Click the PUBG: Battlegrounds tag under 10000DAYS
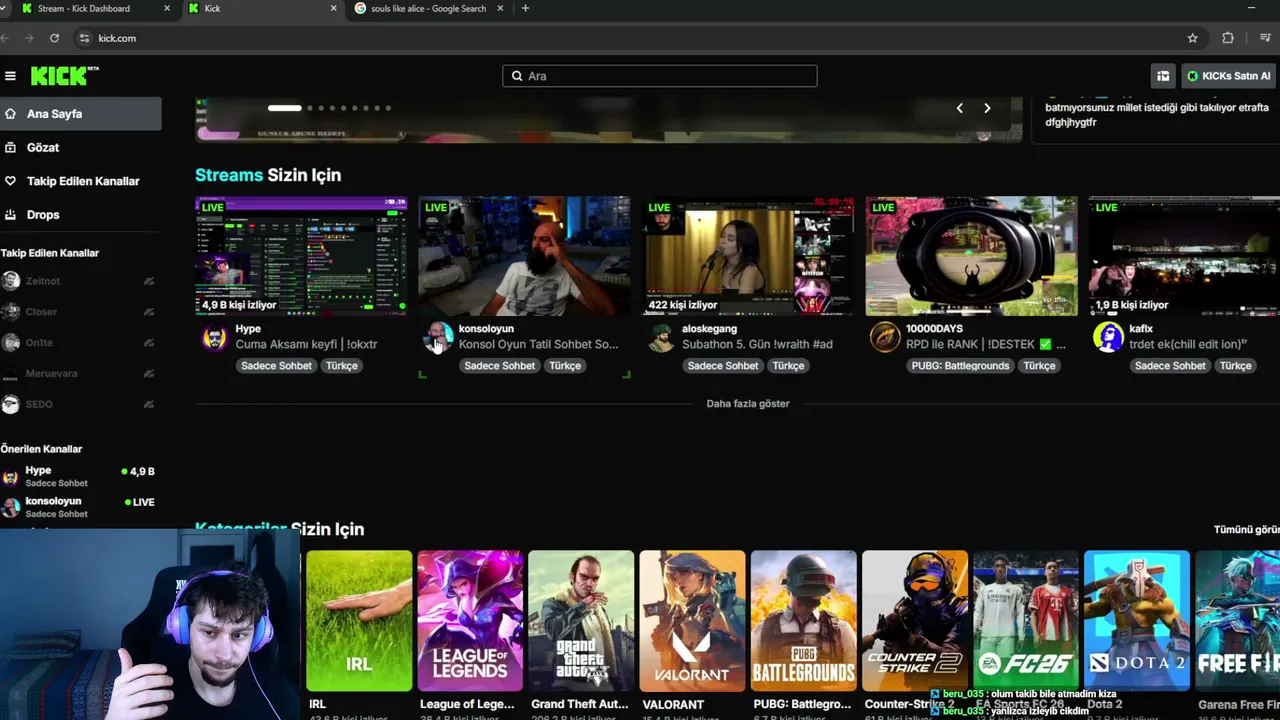Image resolution: width=1280 pixels, height=720 pixels. [x=960, y=366]
